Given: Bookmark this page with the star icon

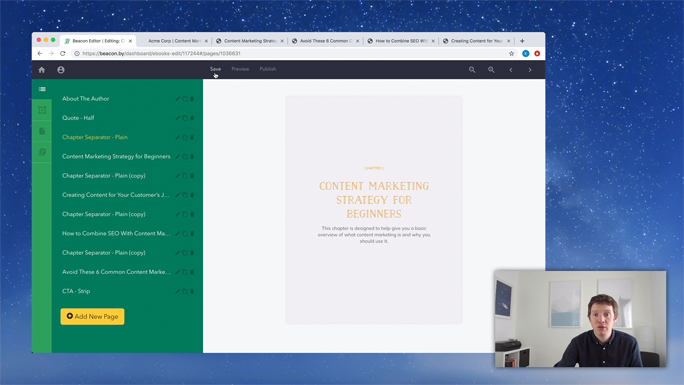Looking at the screenshot, I should (x=511, y=54).
